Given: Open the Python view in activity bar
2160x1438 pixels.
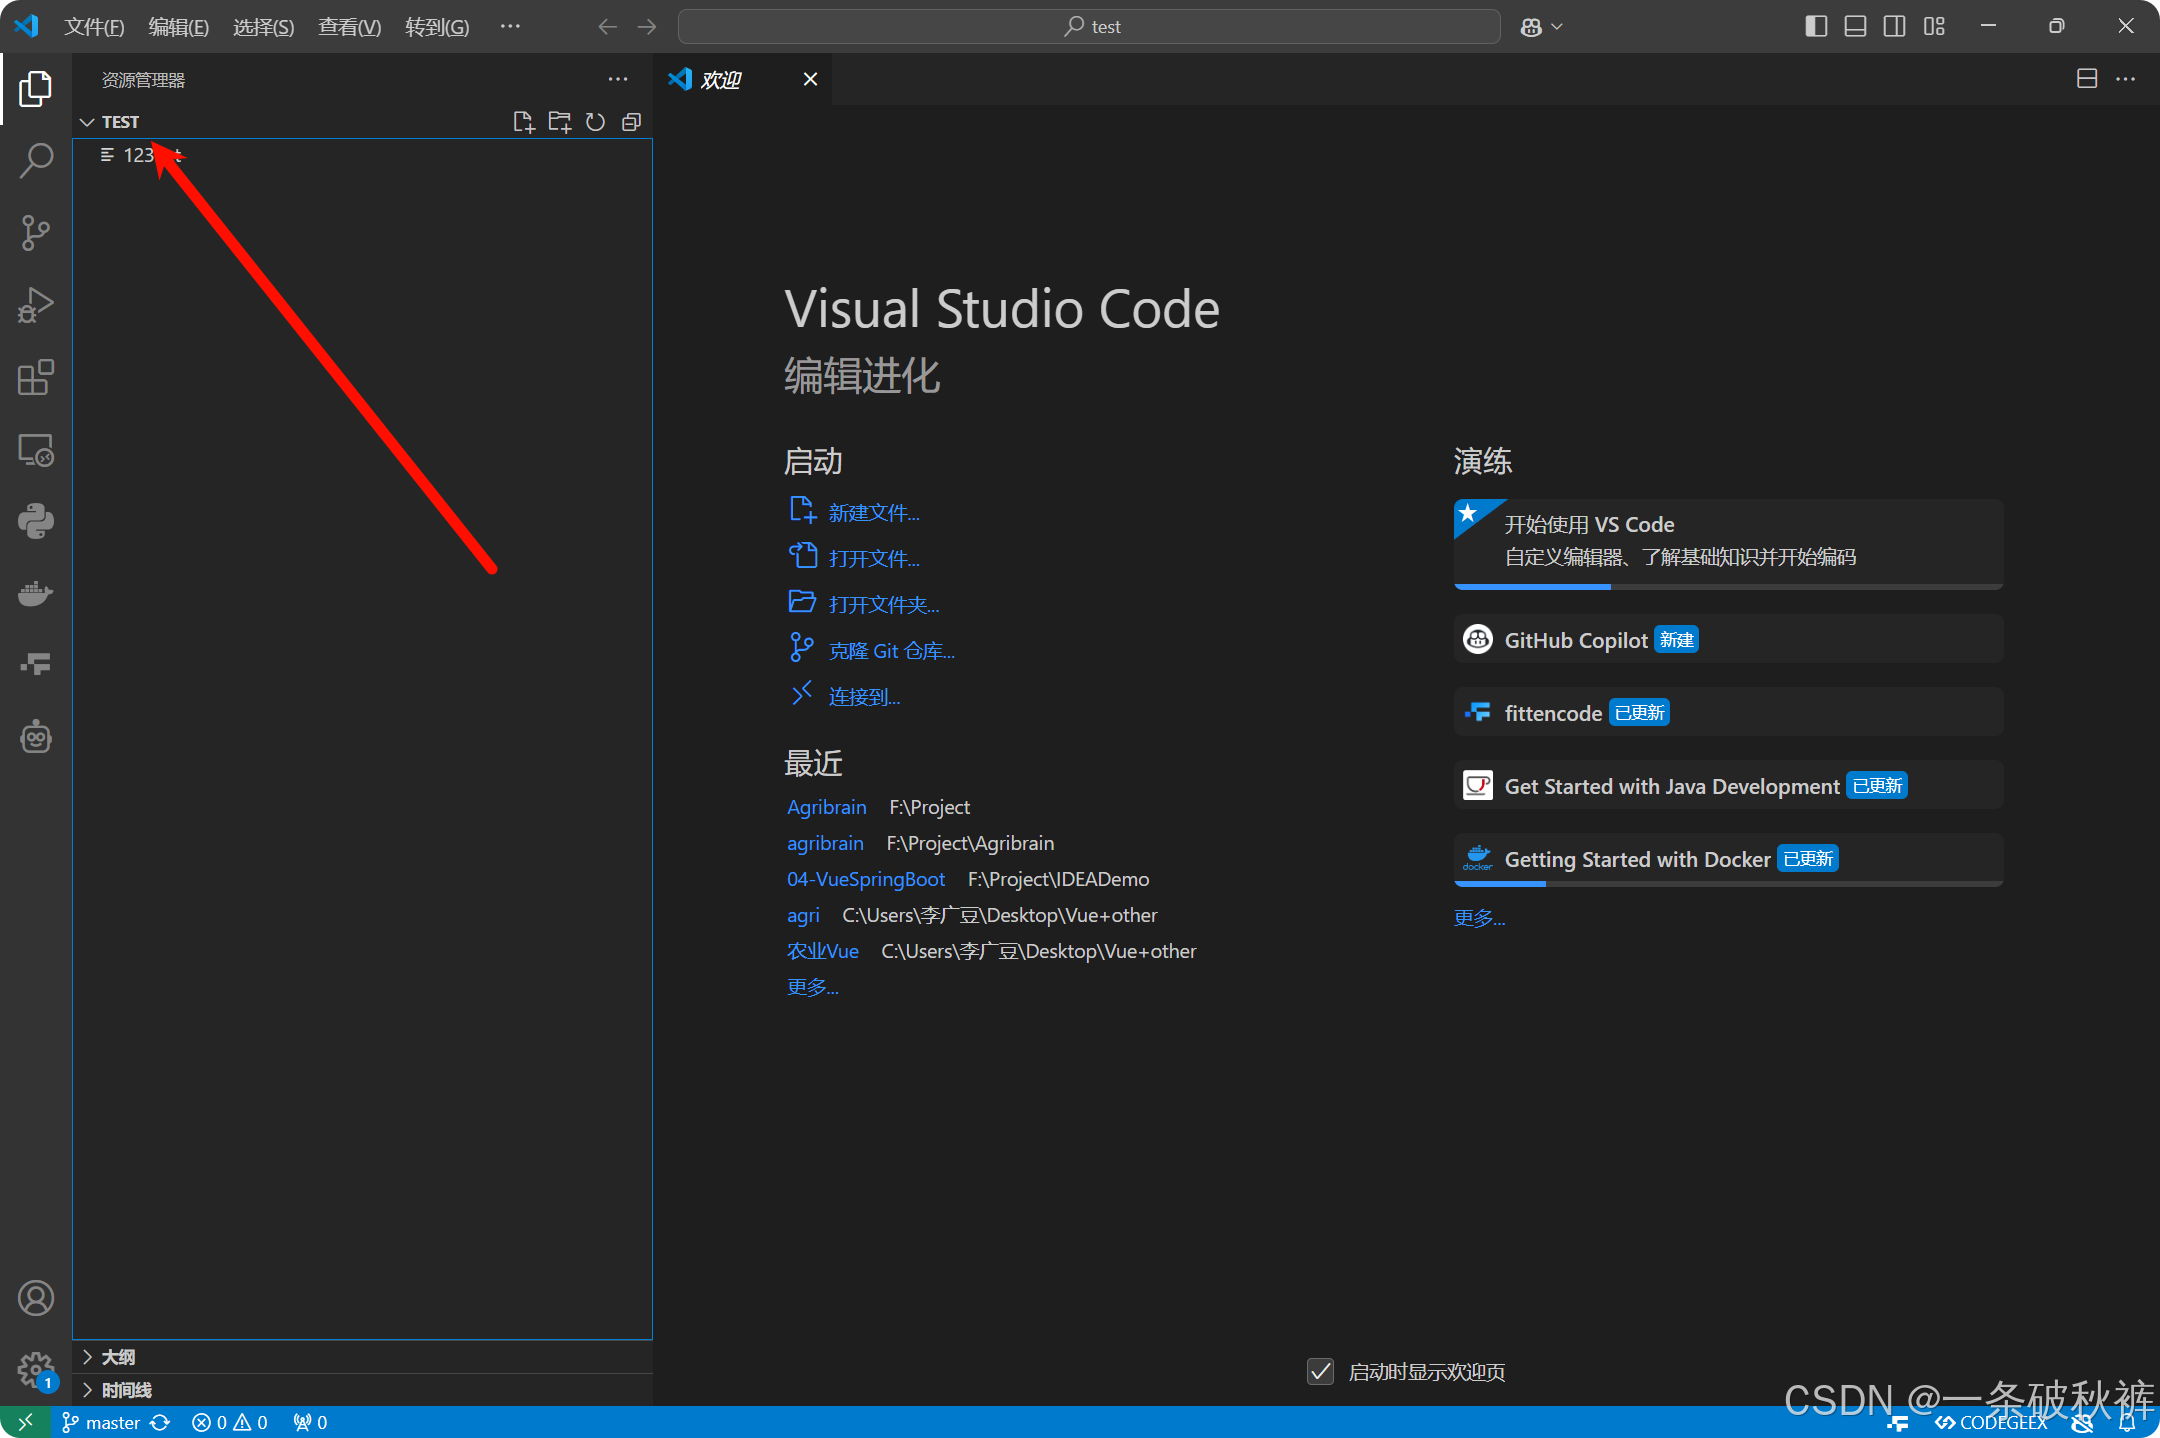Looking at the screenshot, I should coord(36,521).
